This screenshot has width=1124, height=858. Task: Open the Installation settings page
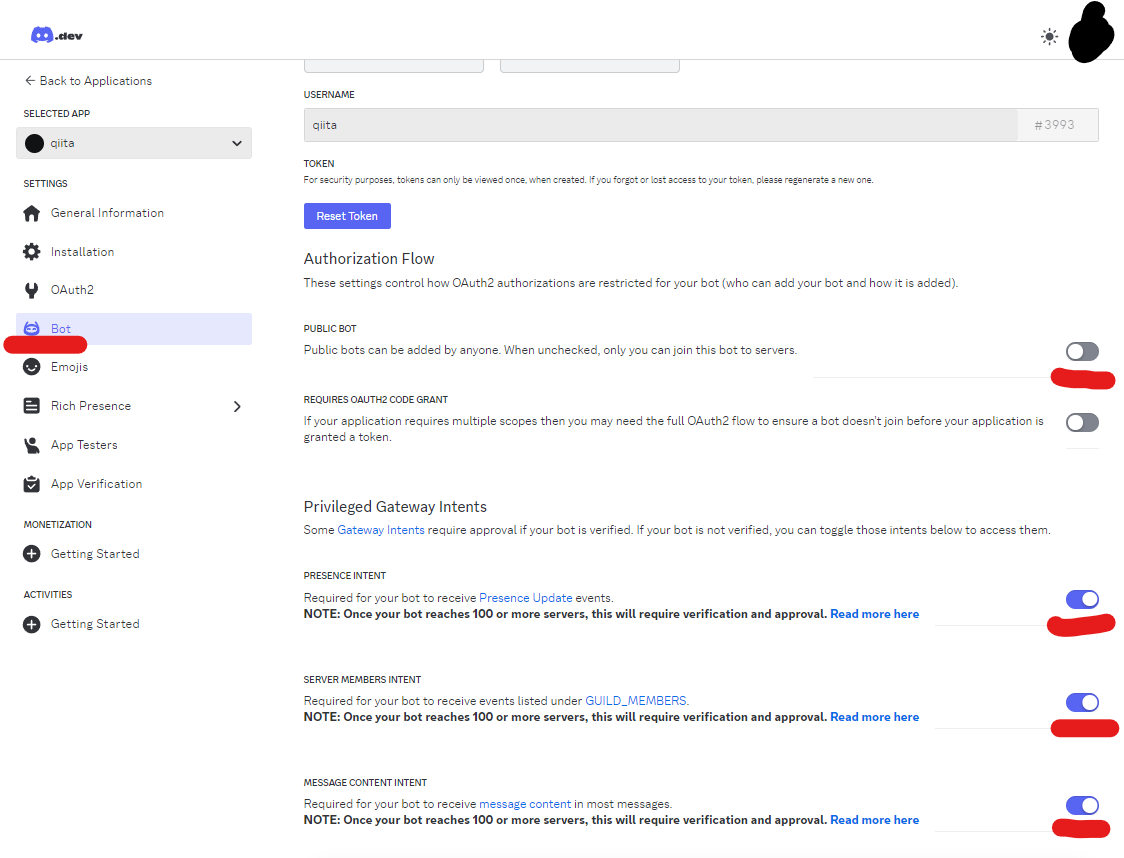82,252
